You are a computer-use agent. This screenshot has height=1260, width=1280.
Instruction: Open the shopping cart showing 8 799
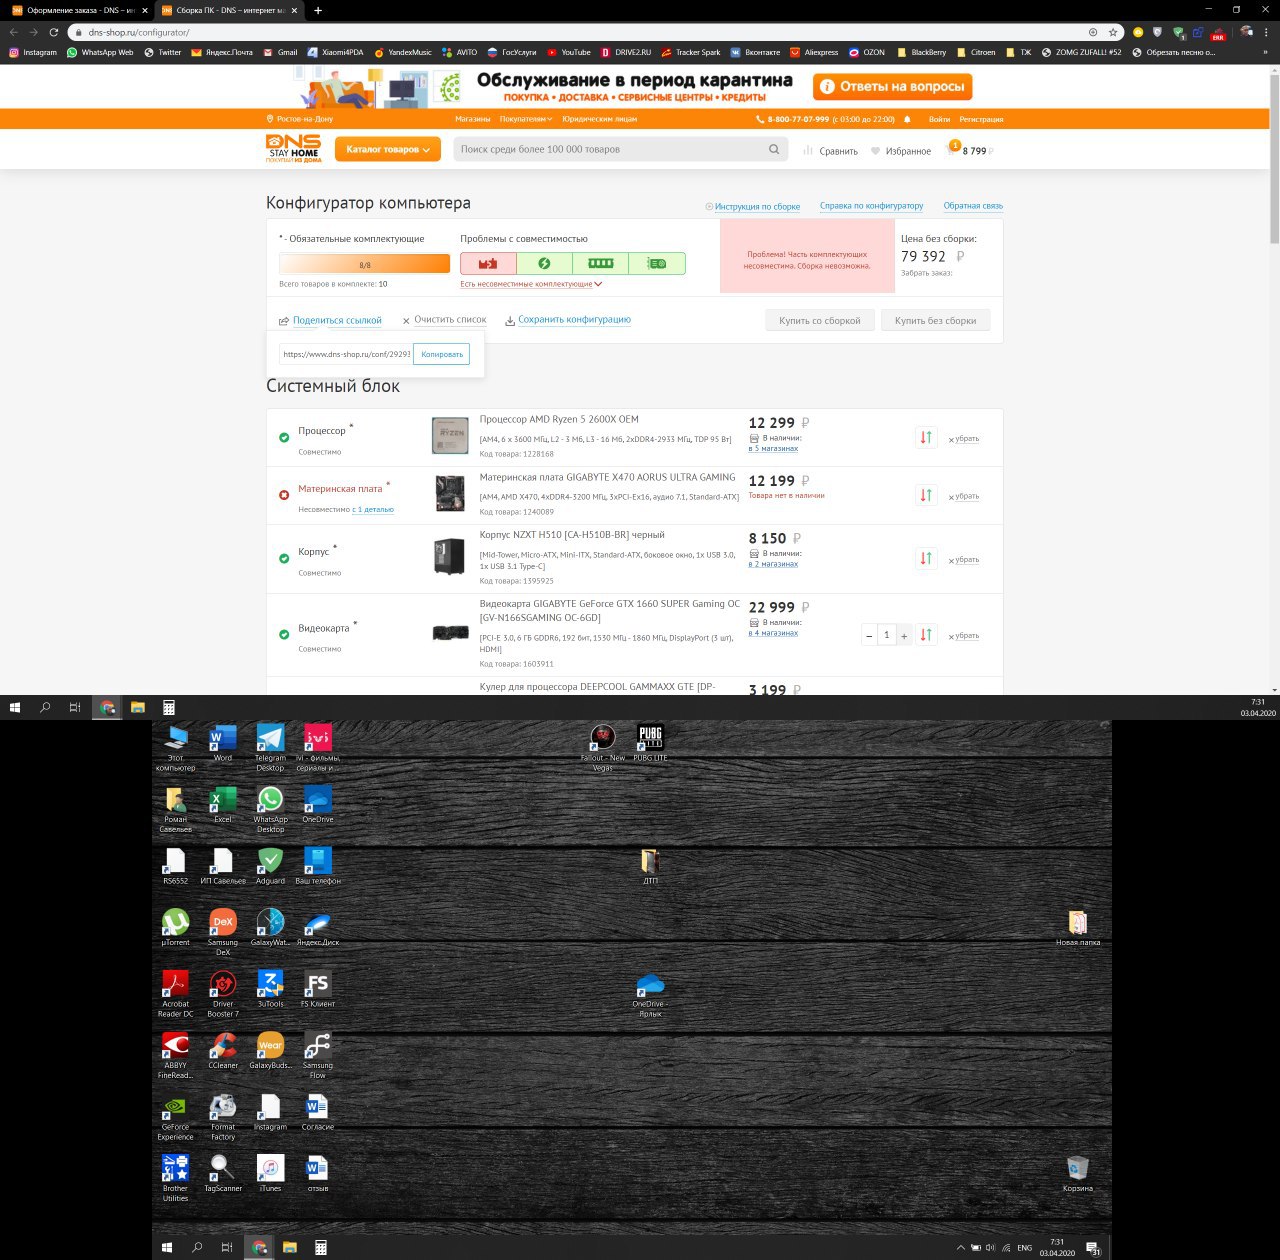coord(969,150)
